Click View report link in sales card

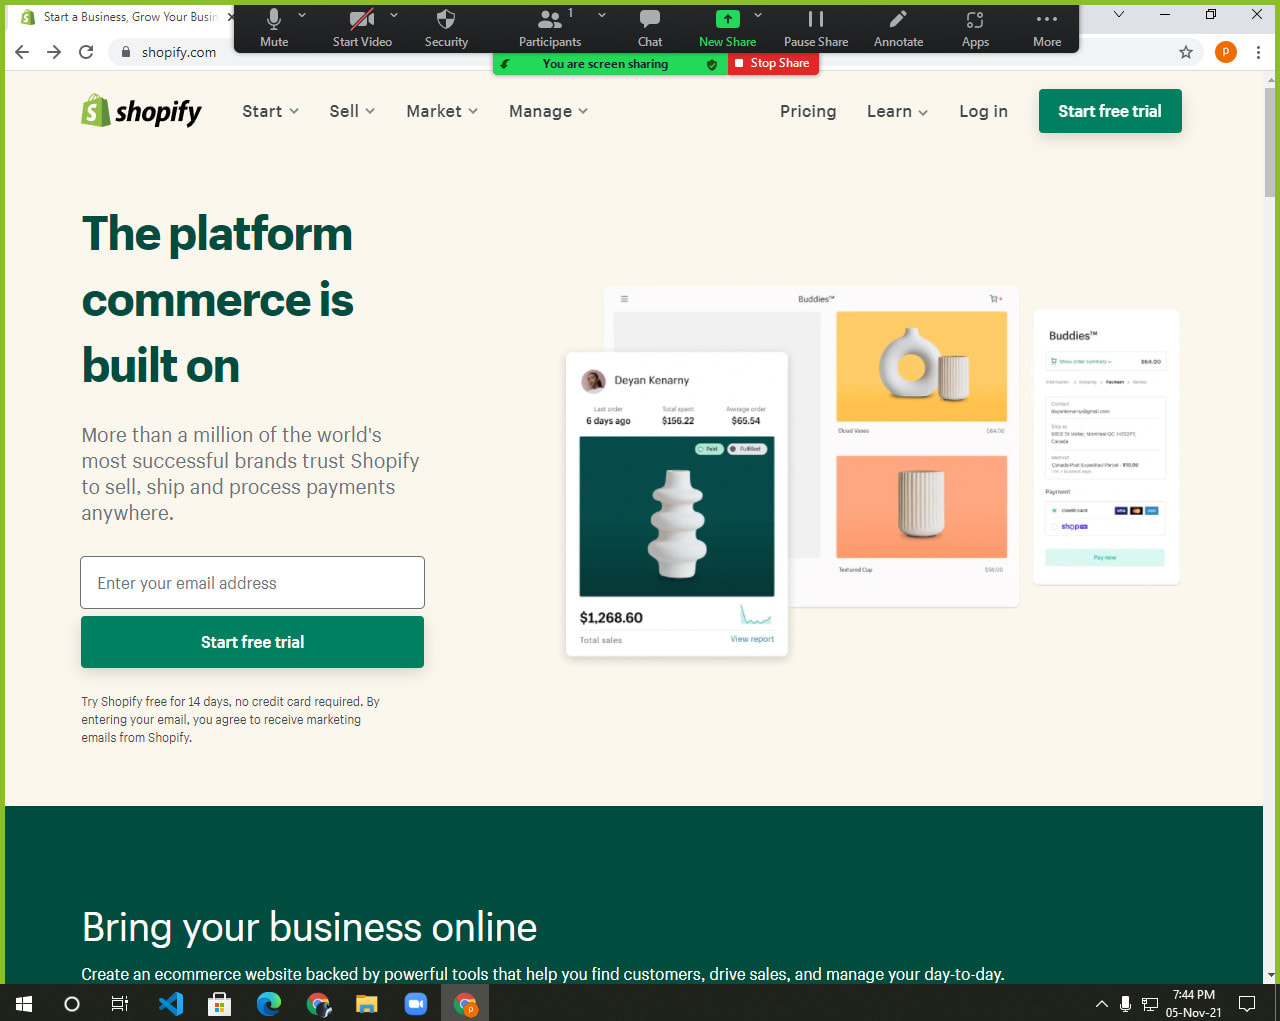752,639
